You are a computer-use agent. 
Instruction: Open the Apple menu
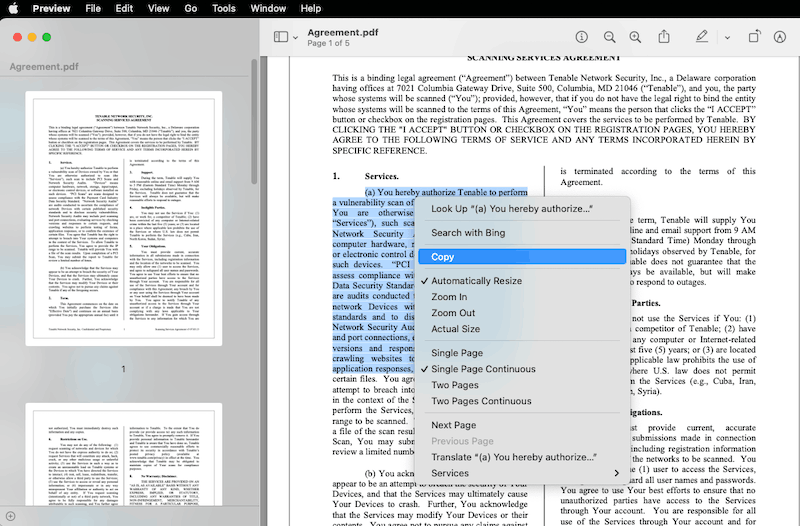14,8
